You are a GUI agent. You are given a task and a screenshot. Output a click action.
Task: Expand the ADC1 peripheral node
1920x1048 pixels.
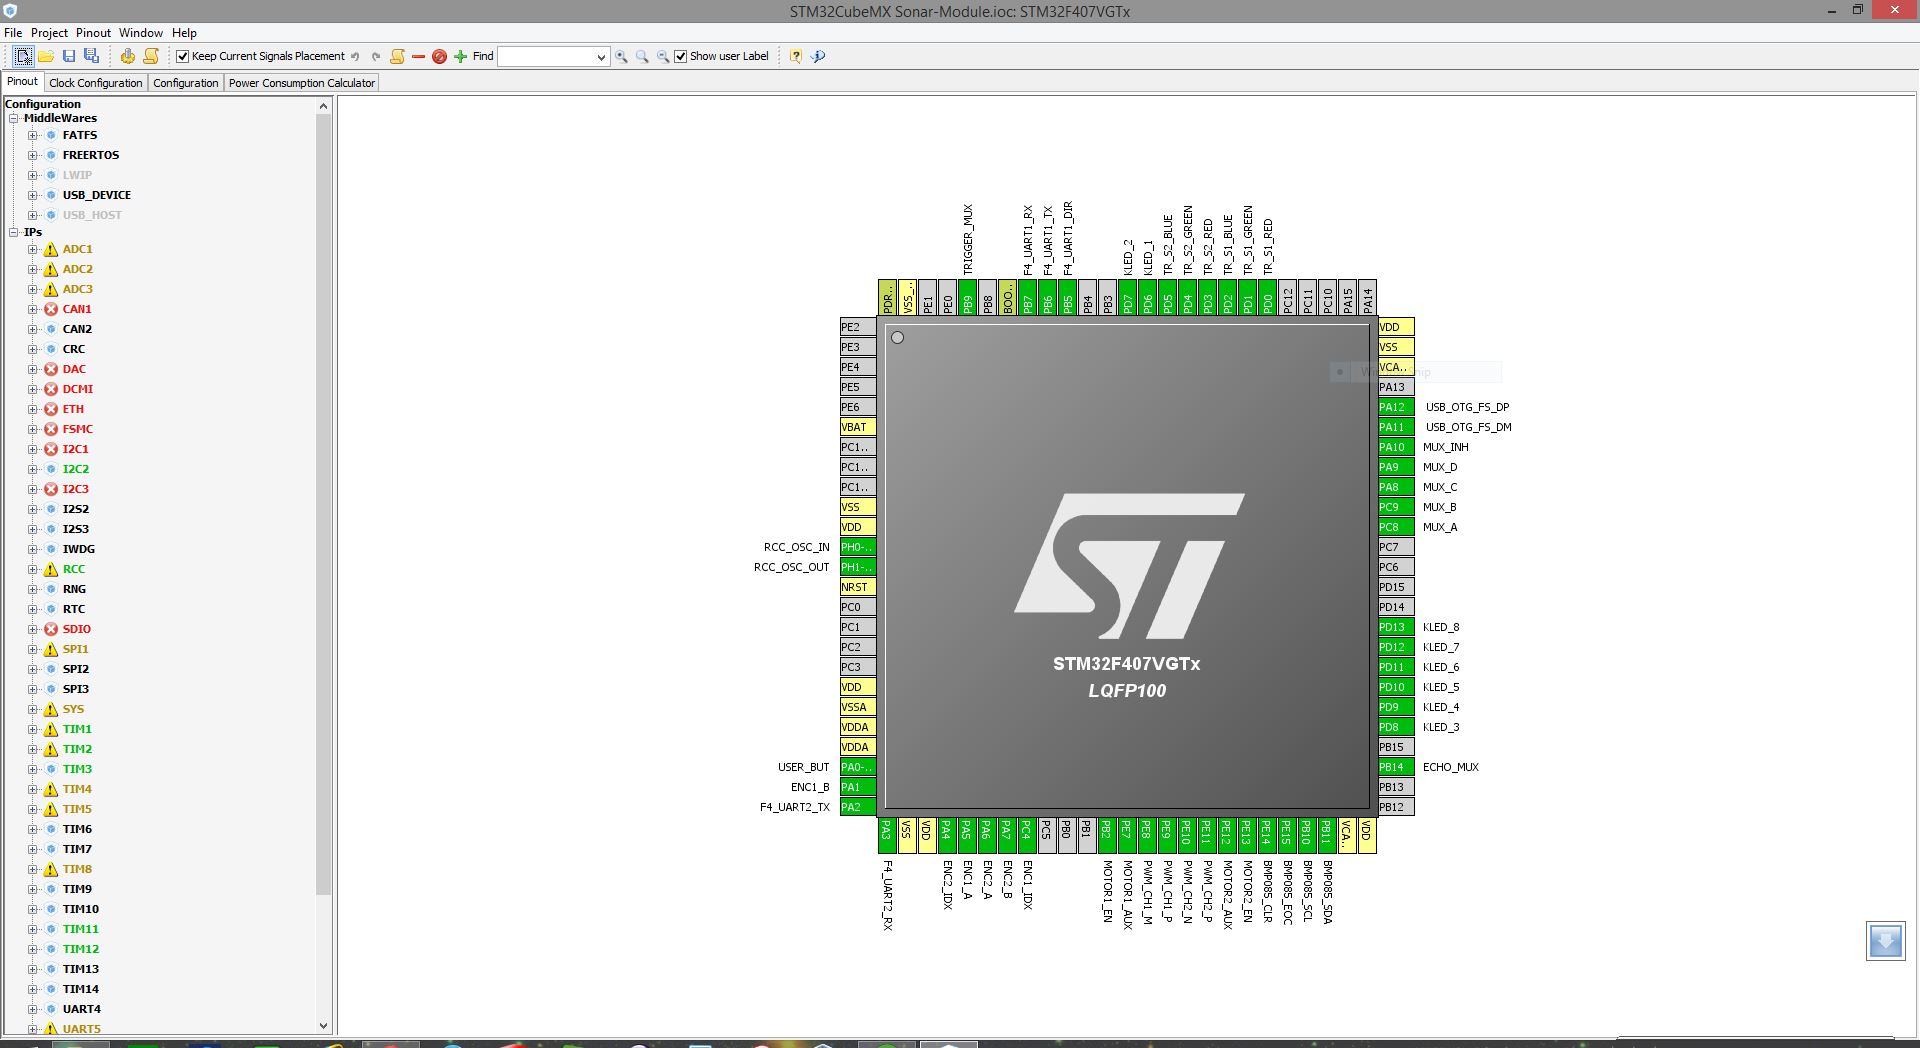(32, 249)
